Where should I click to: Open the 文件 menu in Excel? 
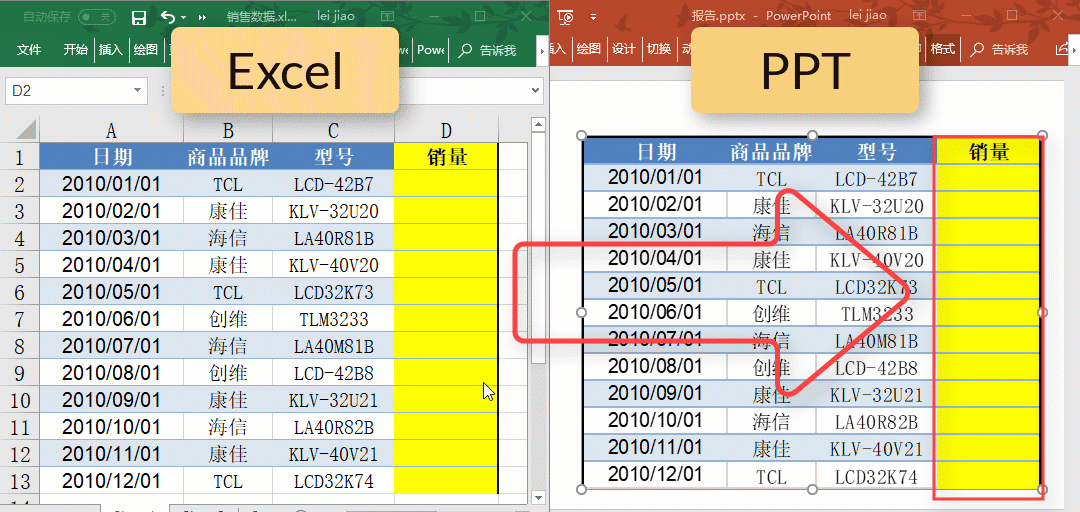(29, 50)
